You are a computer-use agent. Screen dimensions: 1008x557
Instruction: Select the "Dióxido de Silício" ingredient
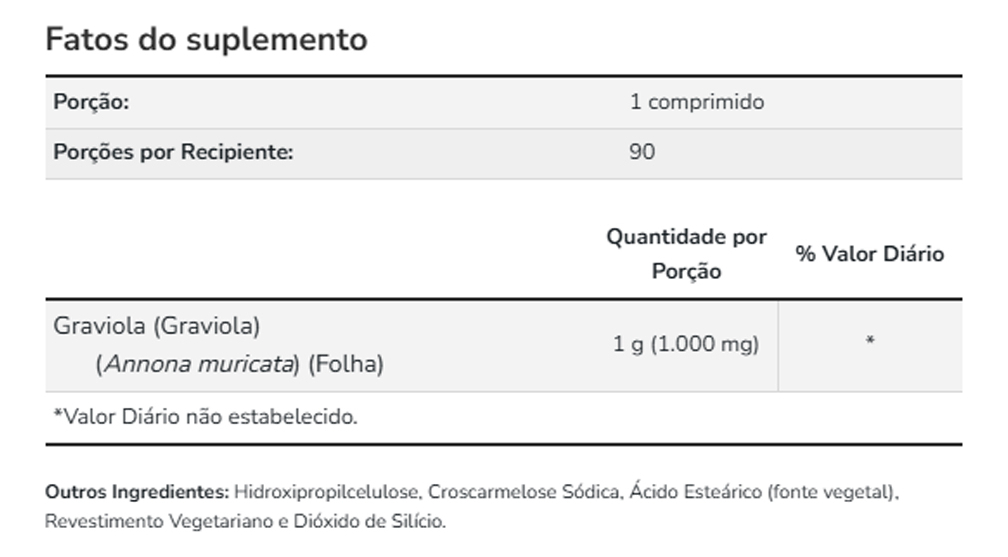[374, 522]
